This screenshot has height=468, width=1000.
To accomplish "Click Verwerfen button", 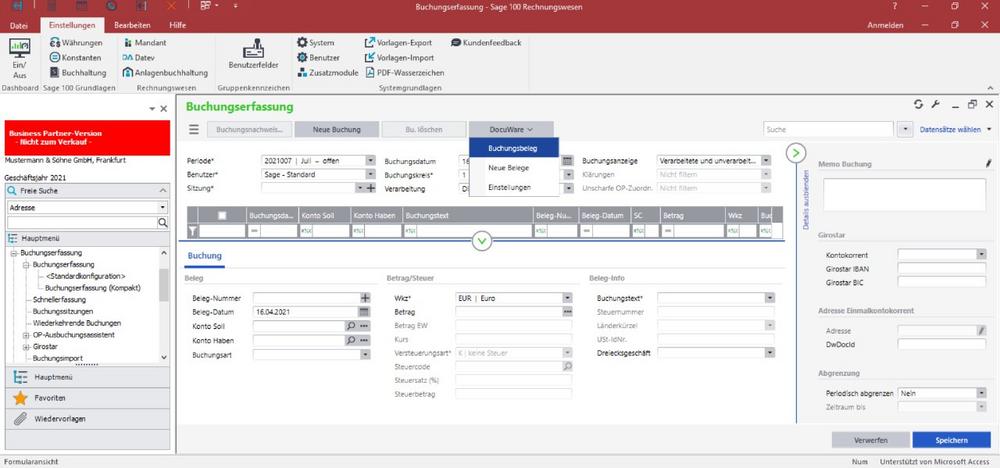I will pos(871,440).
